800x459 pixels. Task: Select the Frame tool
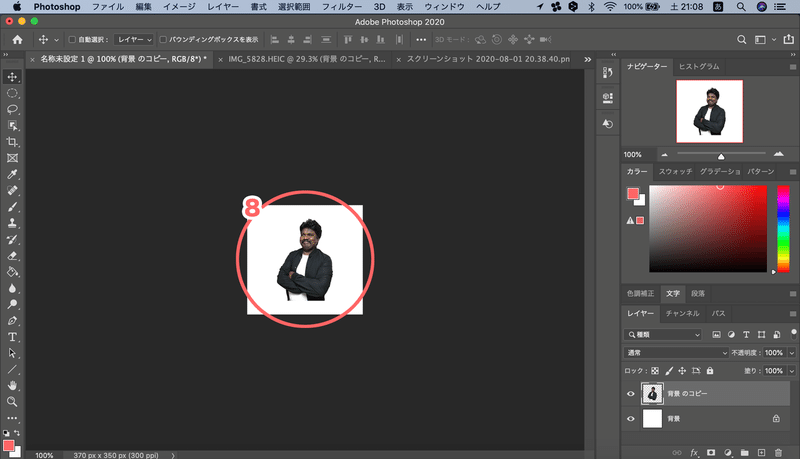[x=12, y=158]
